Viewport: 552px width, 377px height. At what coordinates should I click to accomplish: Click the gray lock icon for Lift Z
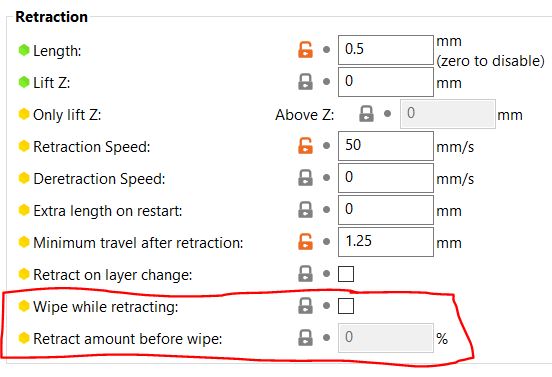coord(305,82)
